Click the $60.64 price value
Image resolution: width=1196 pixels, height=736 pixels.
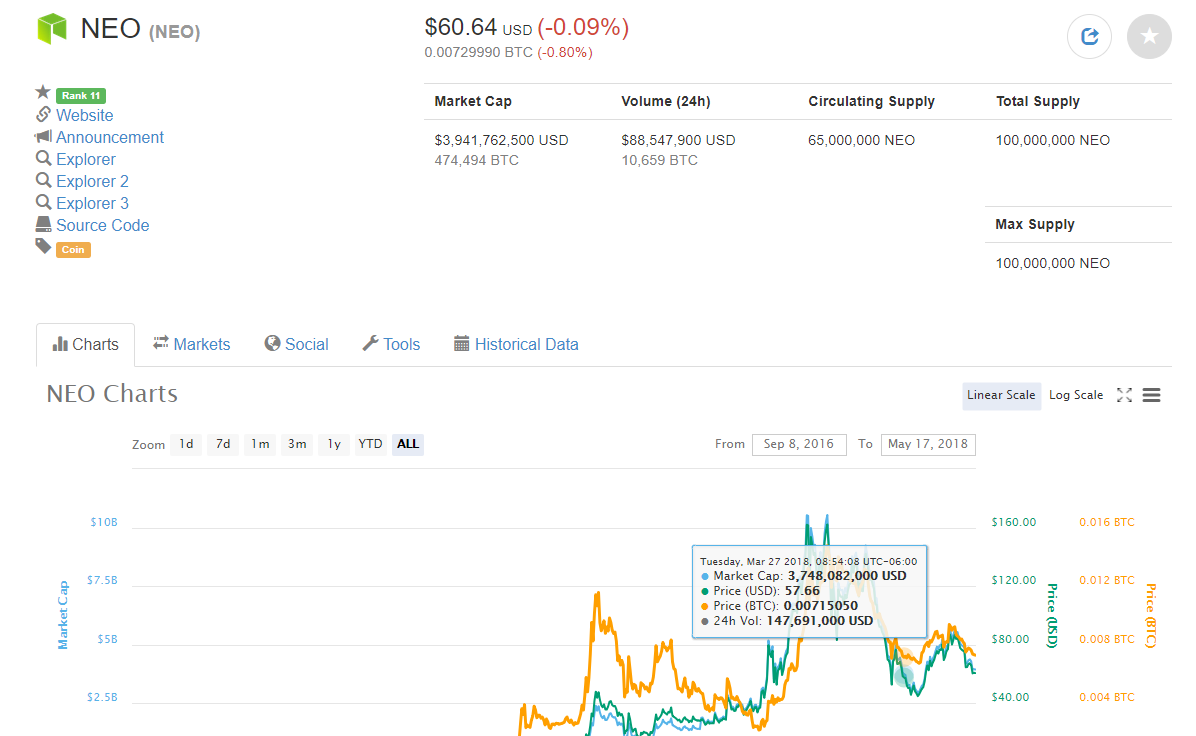click(x=461, y=27)
